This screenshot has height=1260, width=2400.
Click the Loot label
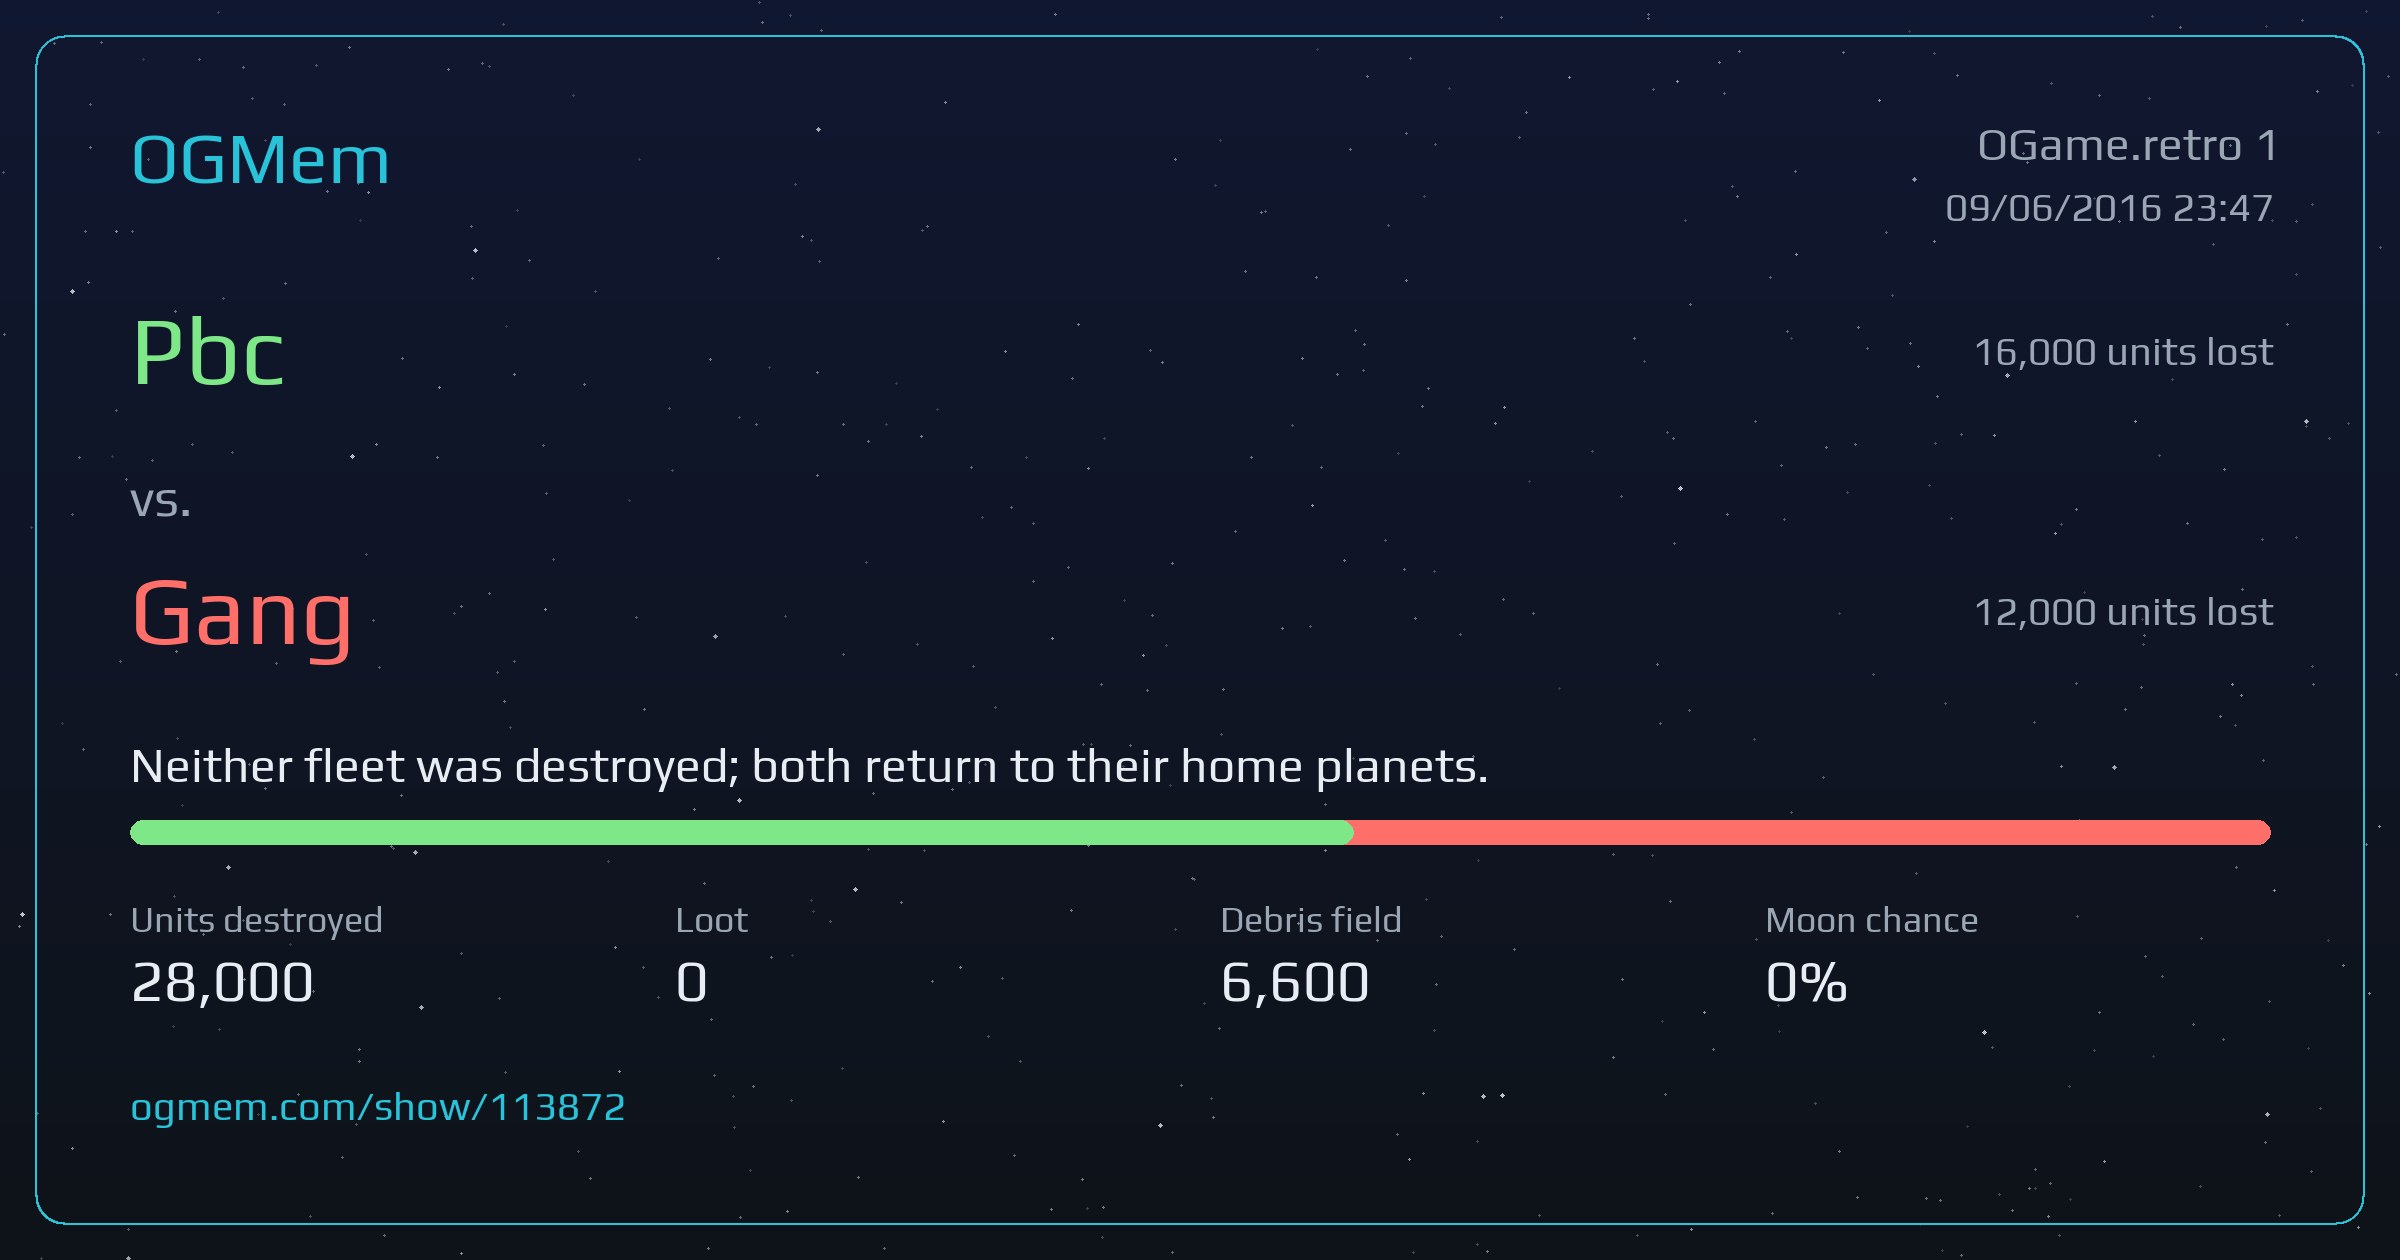pyautogui.click(x=711, y=920)
